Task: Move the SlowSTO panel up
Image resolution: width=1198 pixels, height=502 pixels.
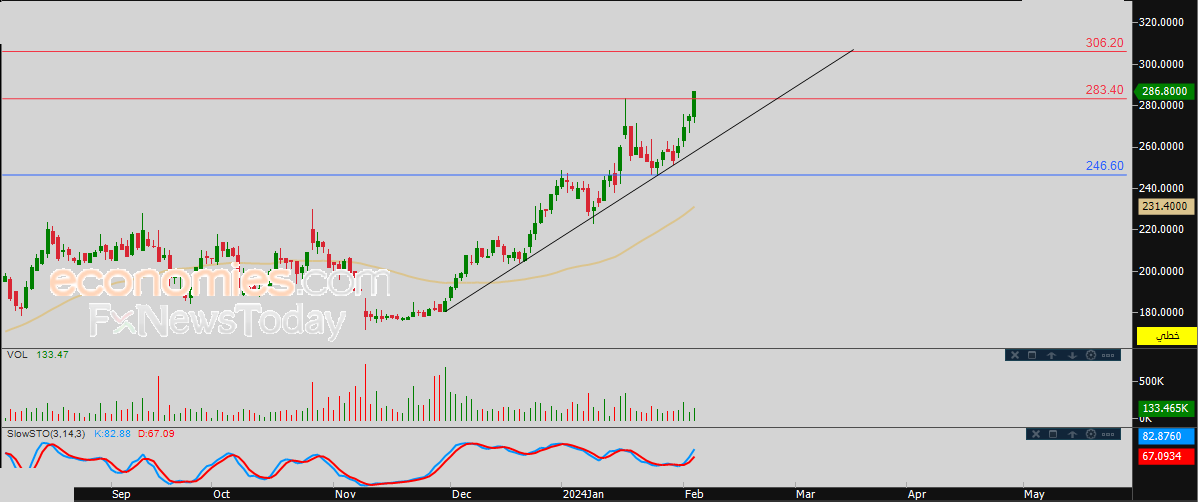Action: pyautogui.click(x=1073, y=434)
